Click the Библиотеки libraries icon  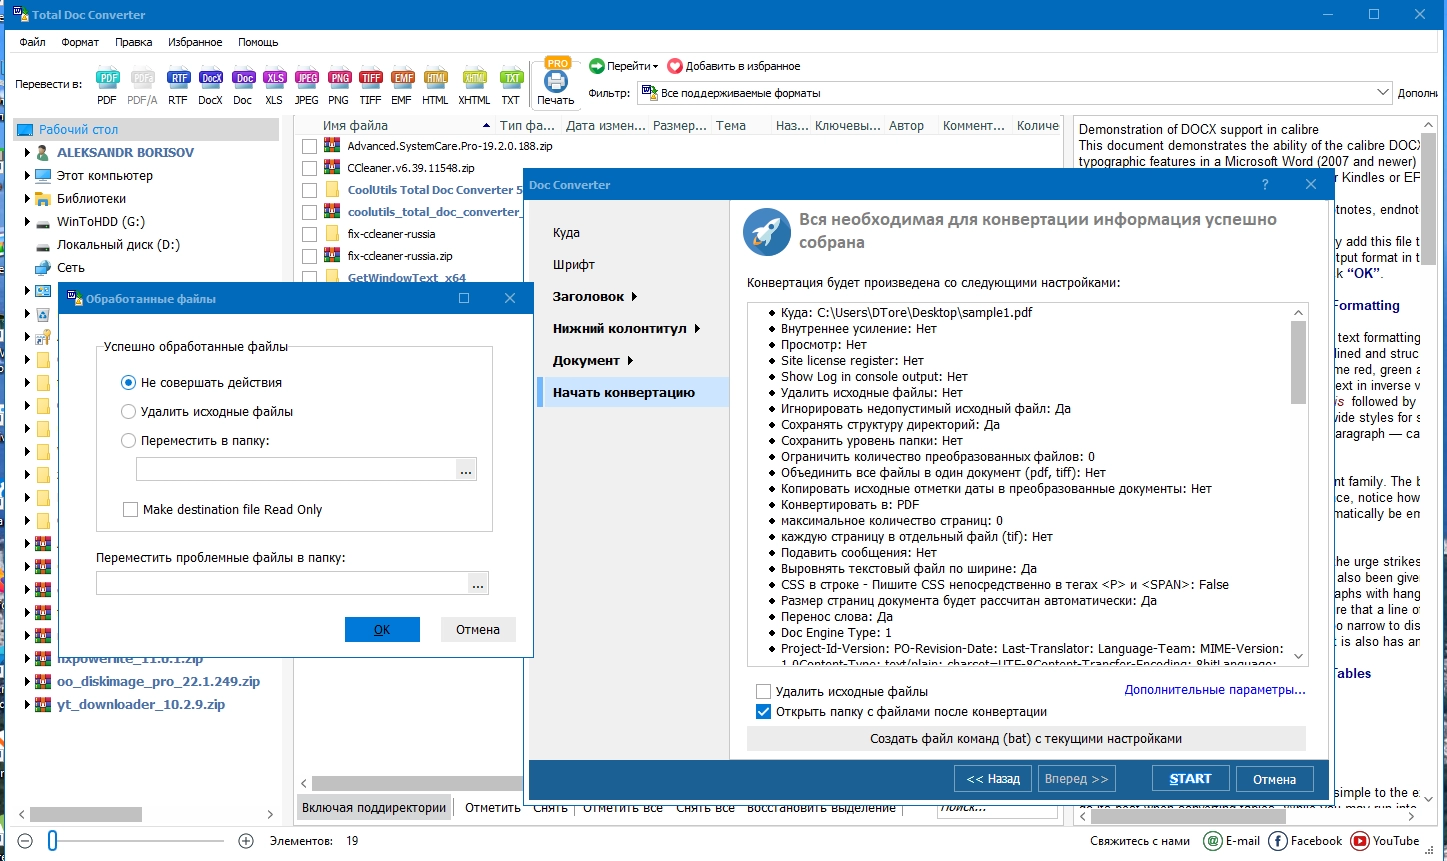pos(42,198)
